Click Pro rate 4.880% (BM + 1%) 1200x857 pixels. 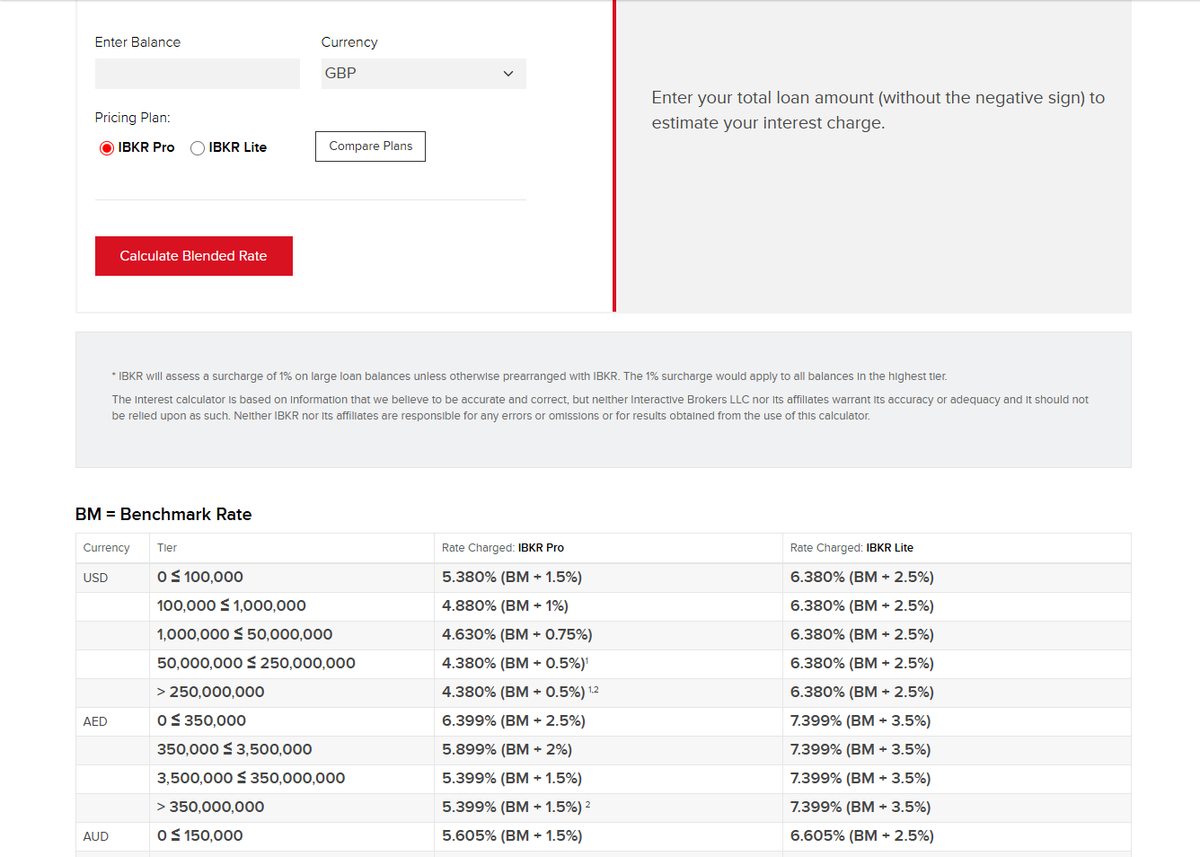click(x=505, y=606)
